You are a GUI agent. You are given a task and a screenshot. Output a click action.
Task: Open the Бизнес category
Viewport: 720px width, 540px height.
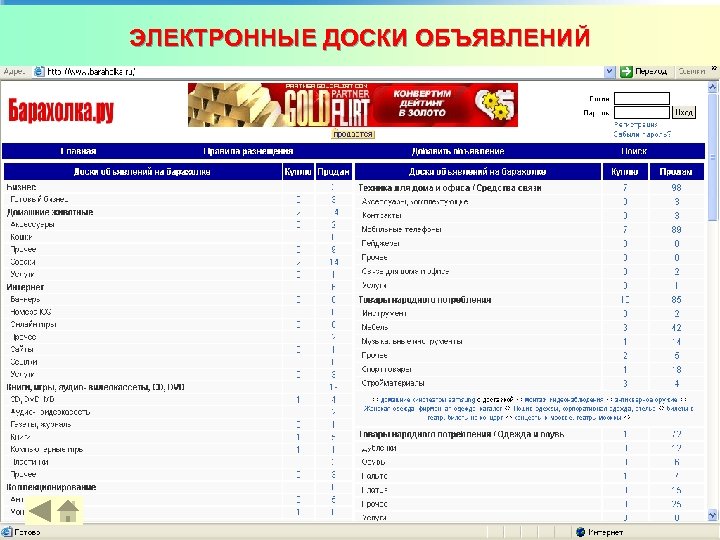pyautogui.click(x=21, y=187)
